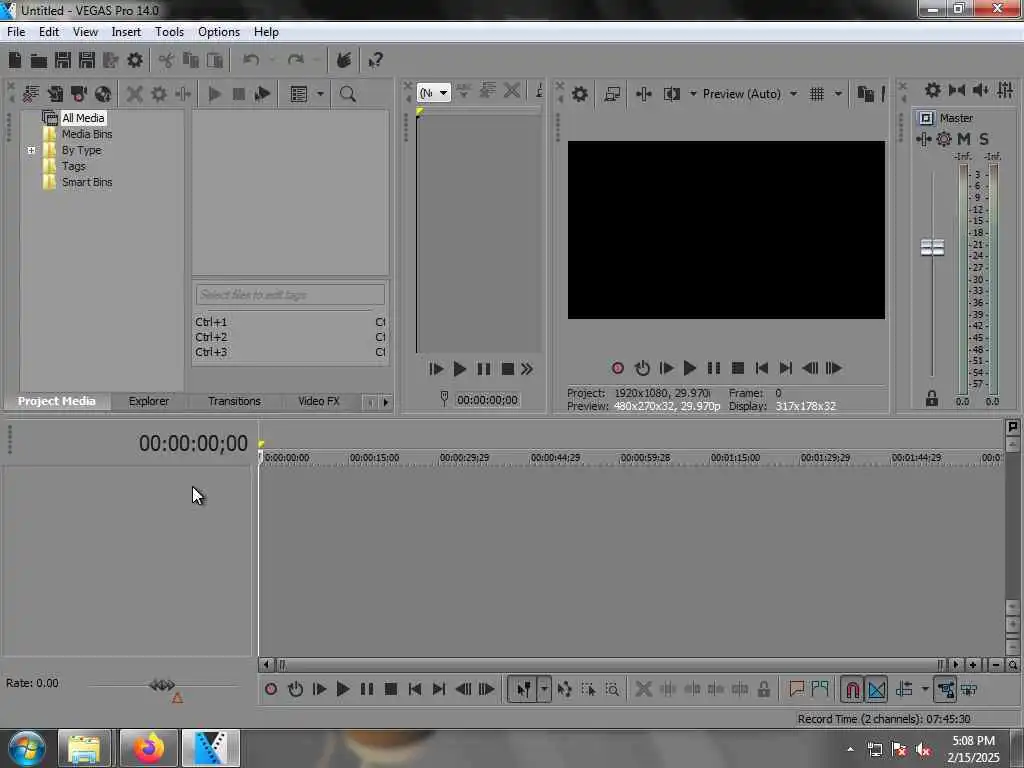Image resolution: width=1024 pixels, height=768 pixels.
Task: Save the project using the floppy disk icon
Action: pos(63,61)
